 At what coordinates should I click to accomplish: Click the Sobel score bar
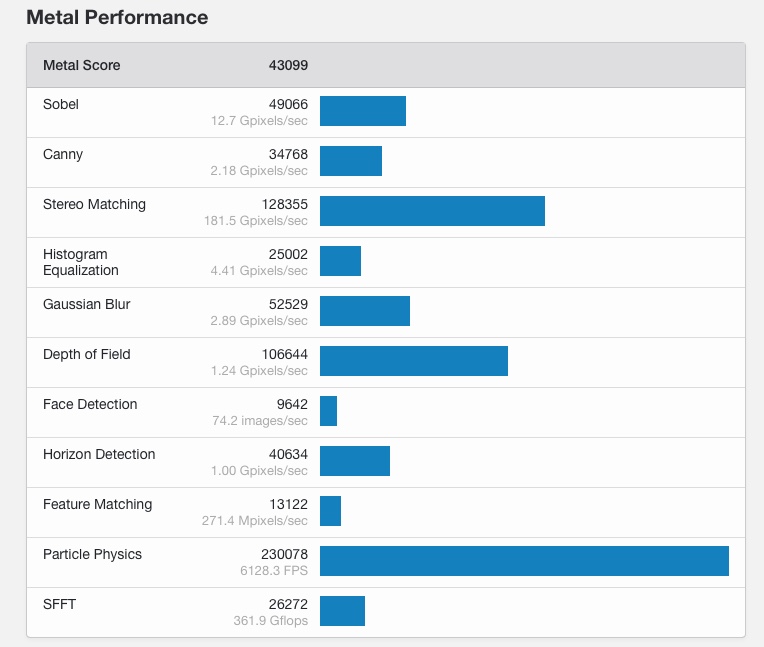point(363,111)
